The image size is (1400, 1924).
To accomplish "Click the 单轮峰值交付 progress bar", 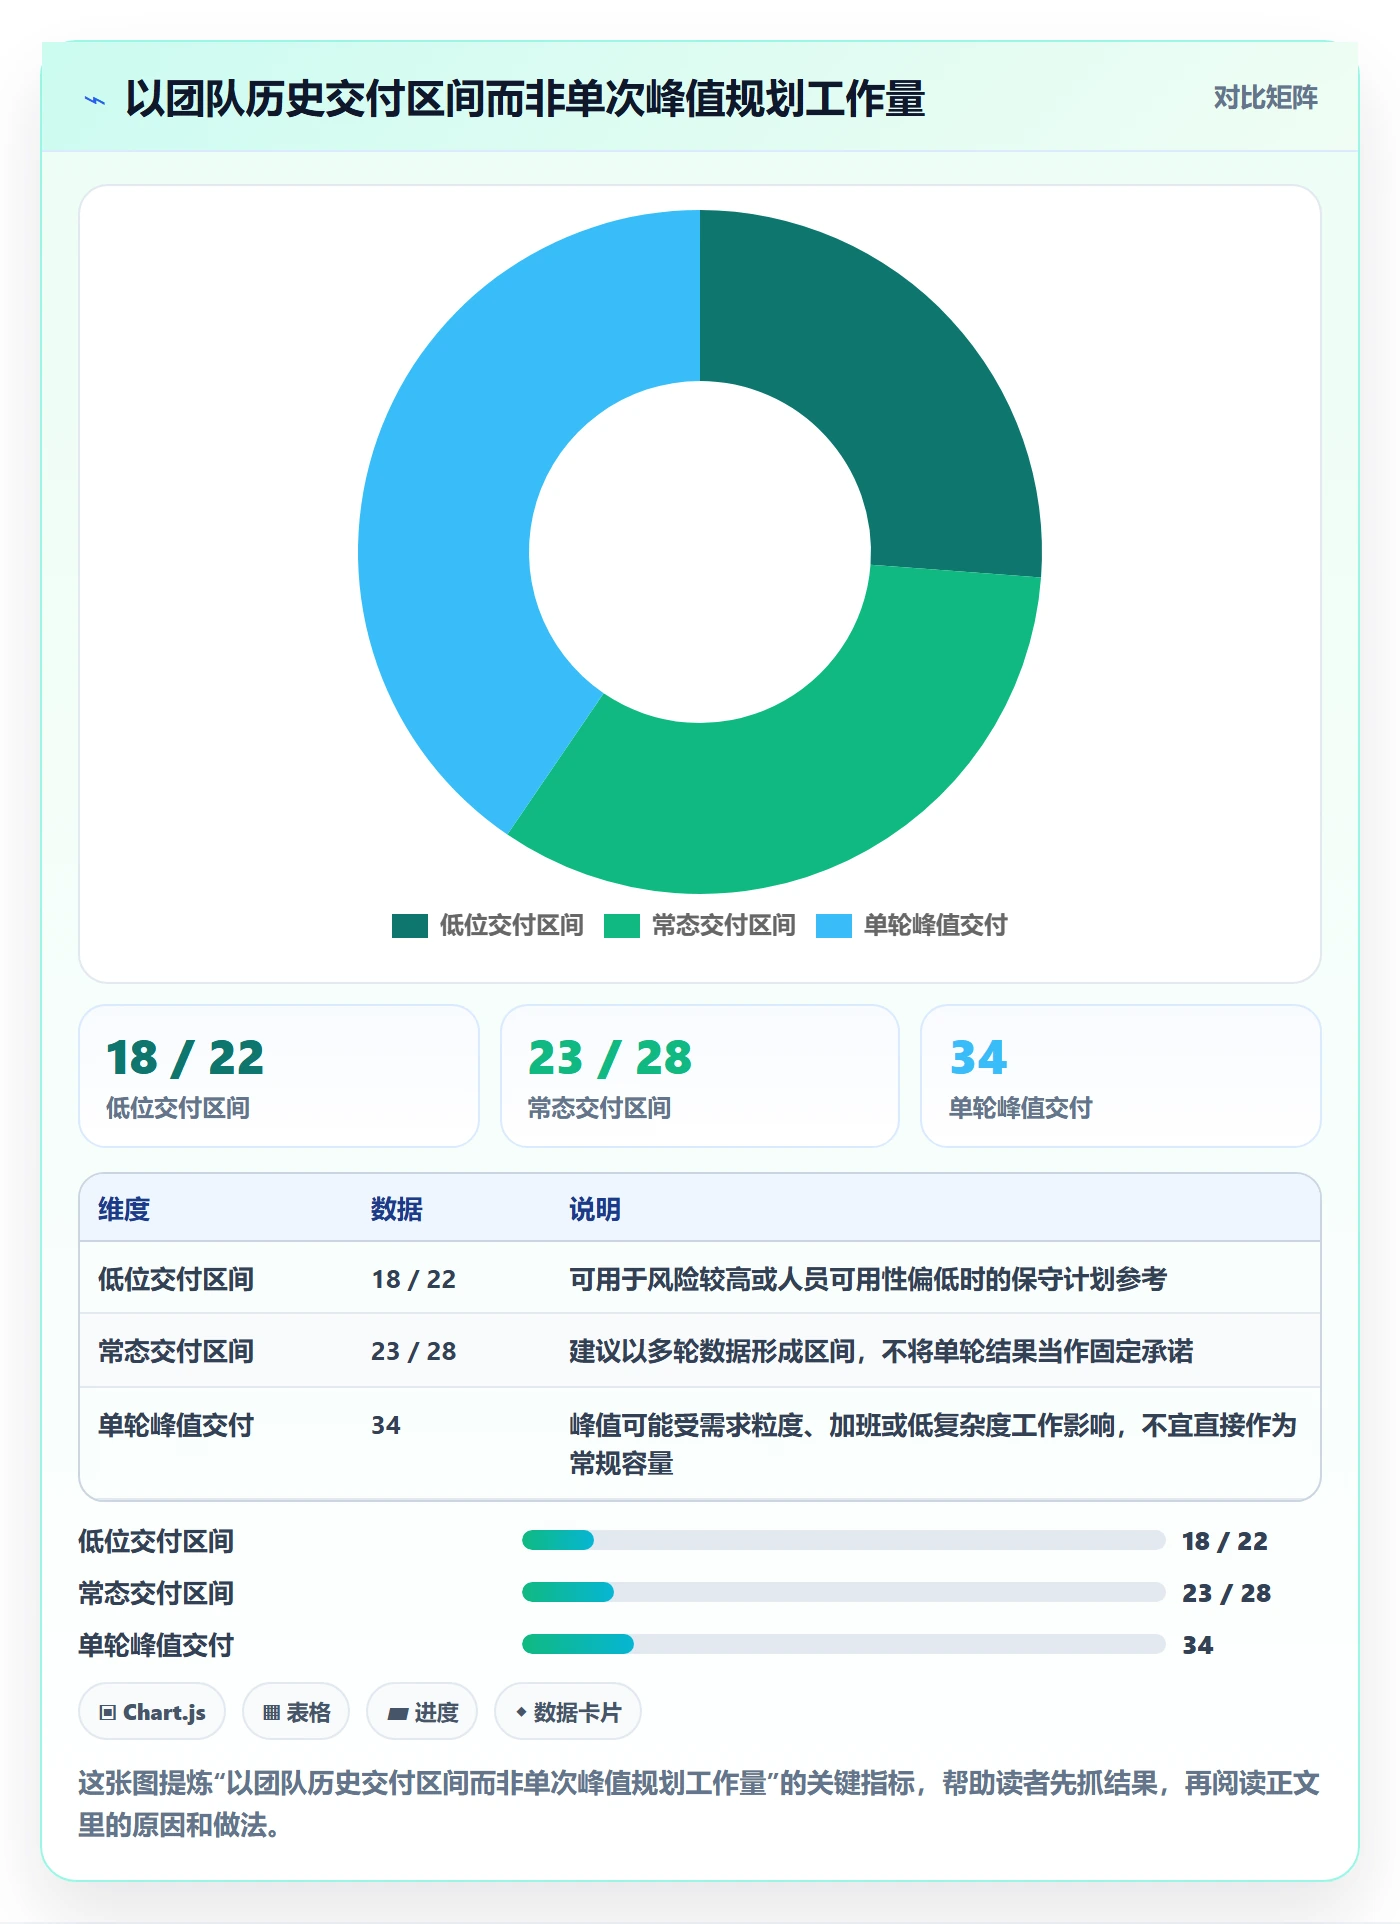I will pos(844,1644).
